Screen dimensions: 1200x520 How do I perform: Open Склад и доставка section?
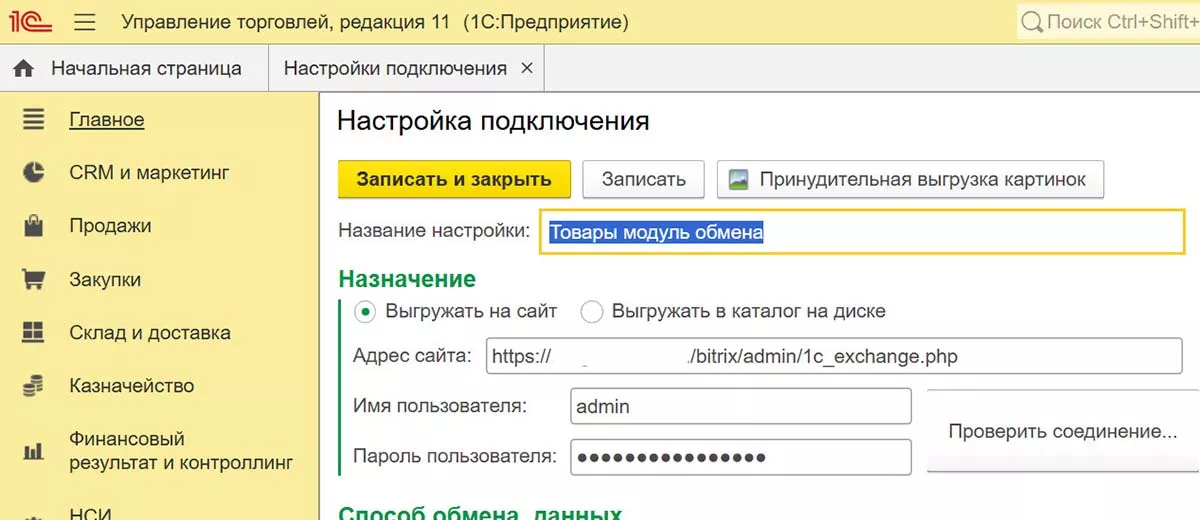(x=150, y=333)
